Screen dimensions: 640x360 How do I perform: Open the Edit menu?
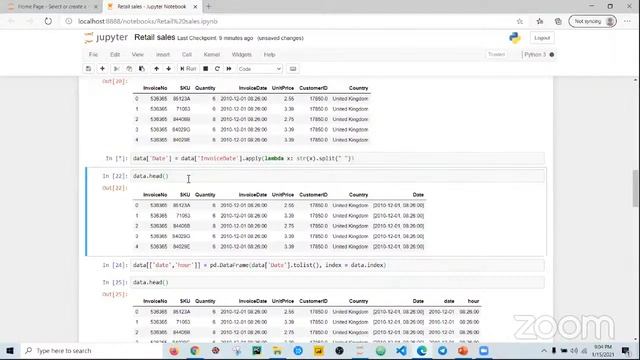tap(115, 54)
